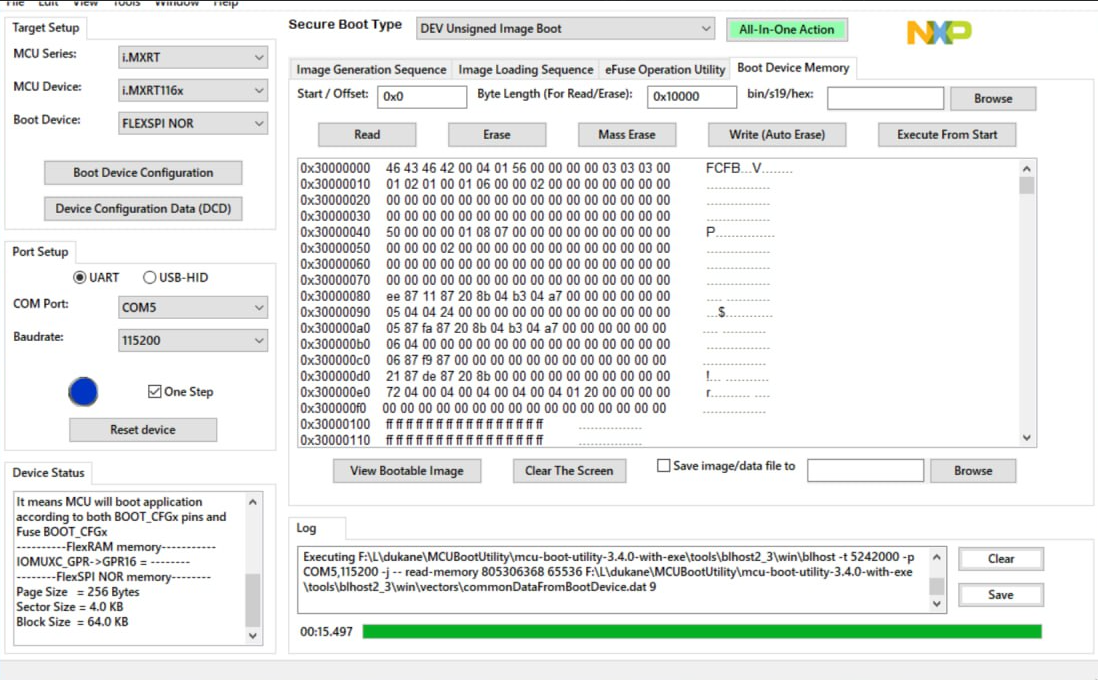Click the blue connection status indicator
This screenshot has width=1098, height=680.
[83, 391]
